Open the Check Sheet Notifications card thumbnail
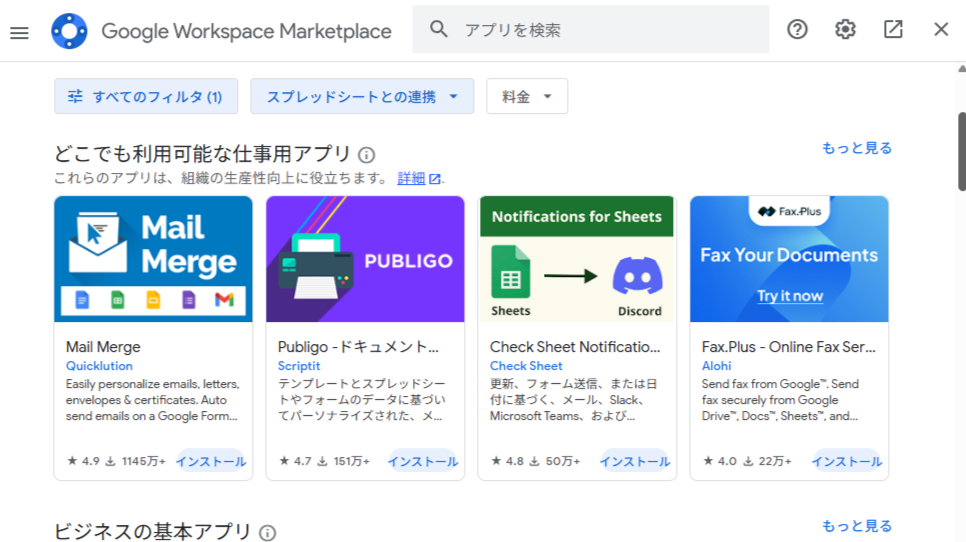Image resolution: width=966 pixels, height=542 pixels. coord(577,259)
